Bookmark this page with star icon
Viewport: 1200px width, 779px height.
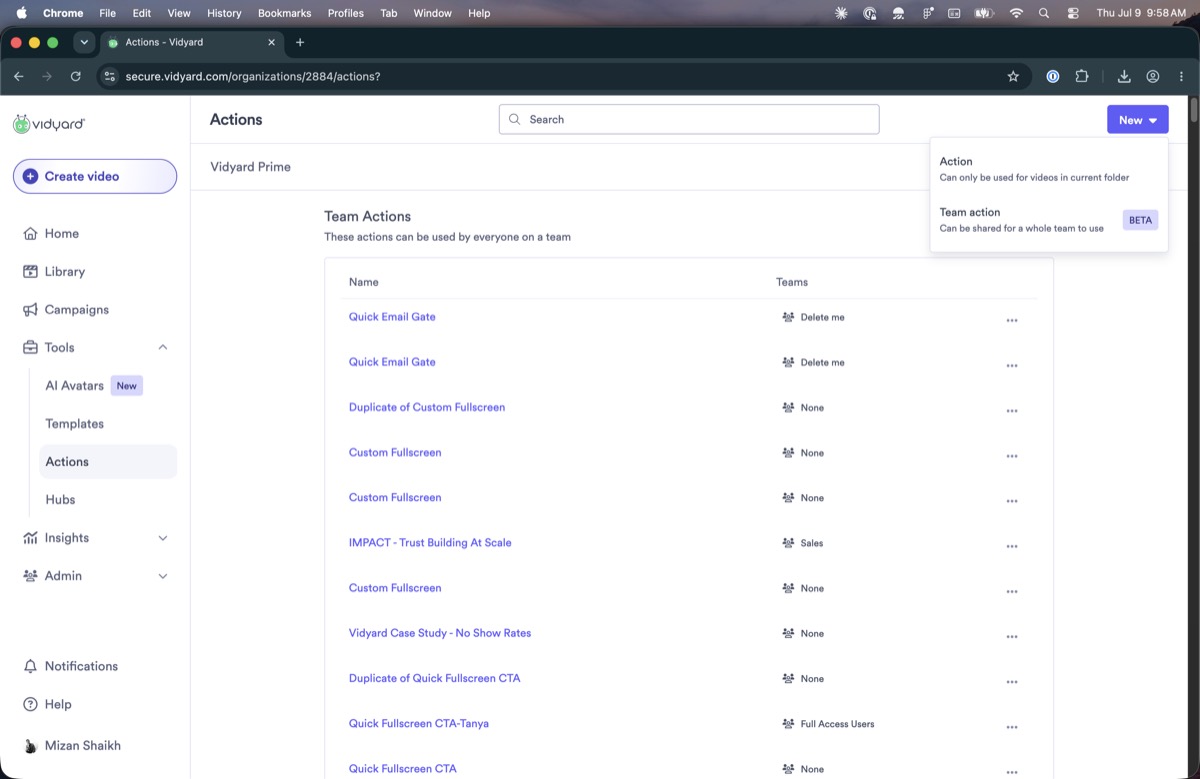point(1013,76)
